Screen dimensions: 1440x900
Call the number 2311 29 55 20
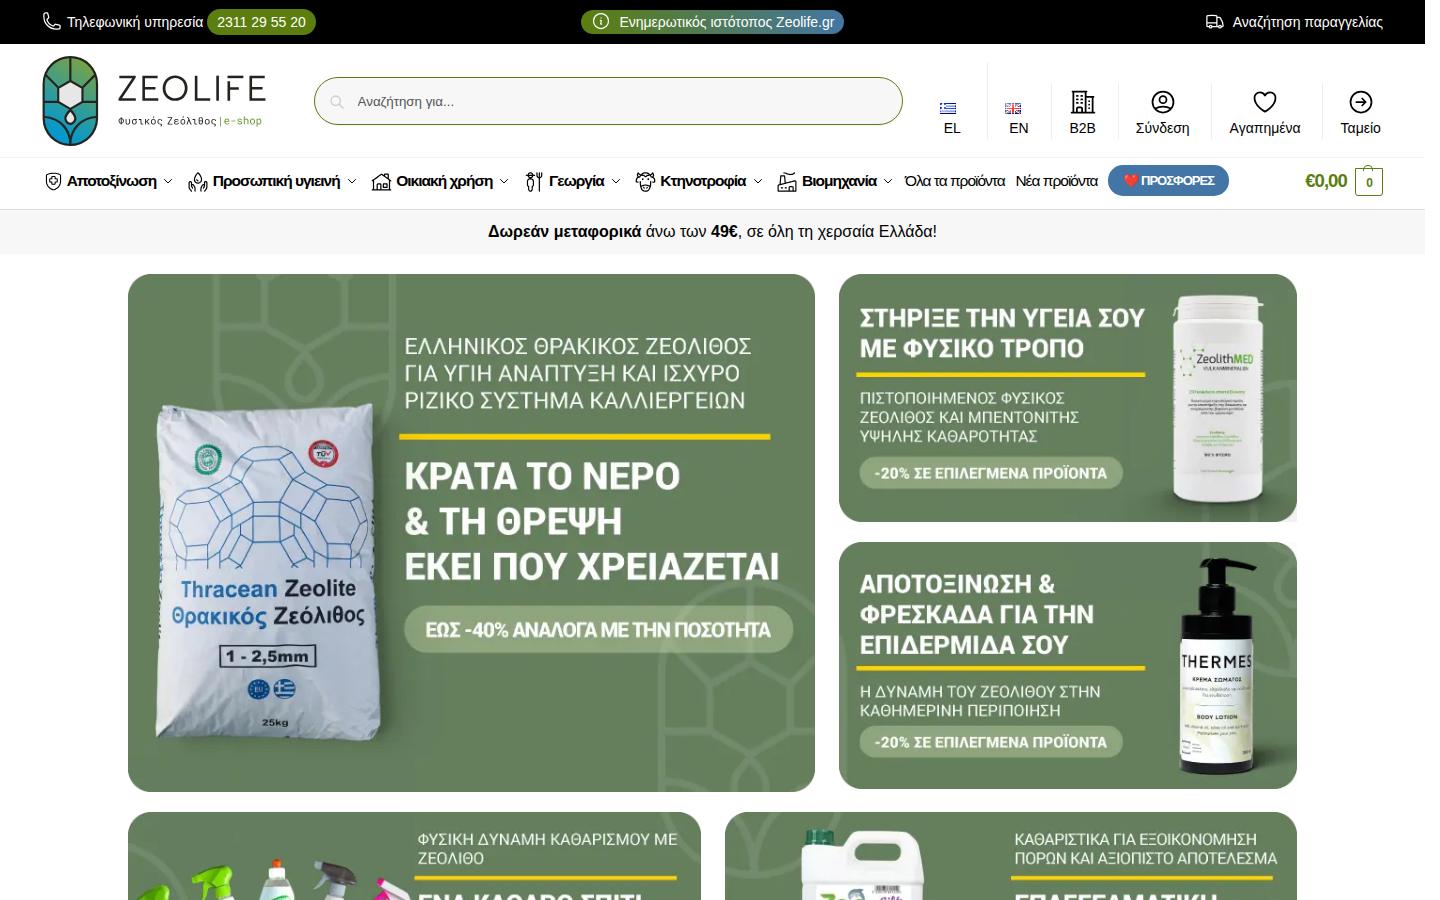click(x=261, y=22)
